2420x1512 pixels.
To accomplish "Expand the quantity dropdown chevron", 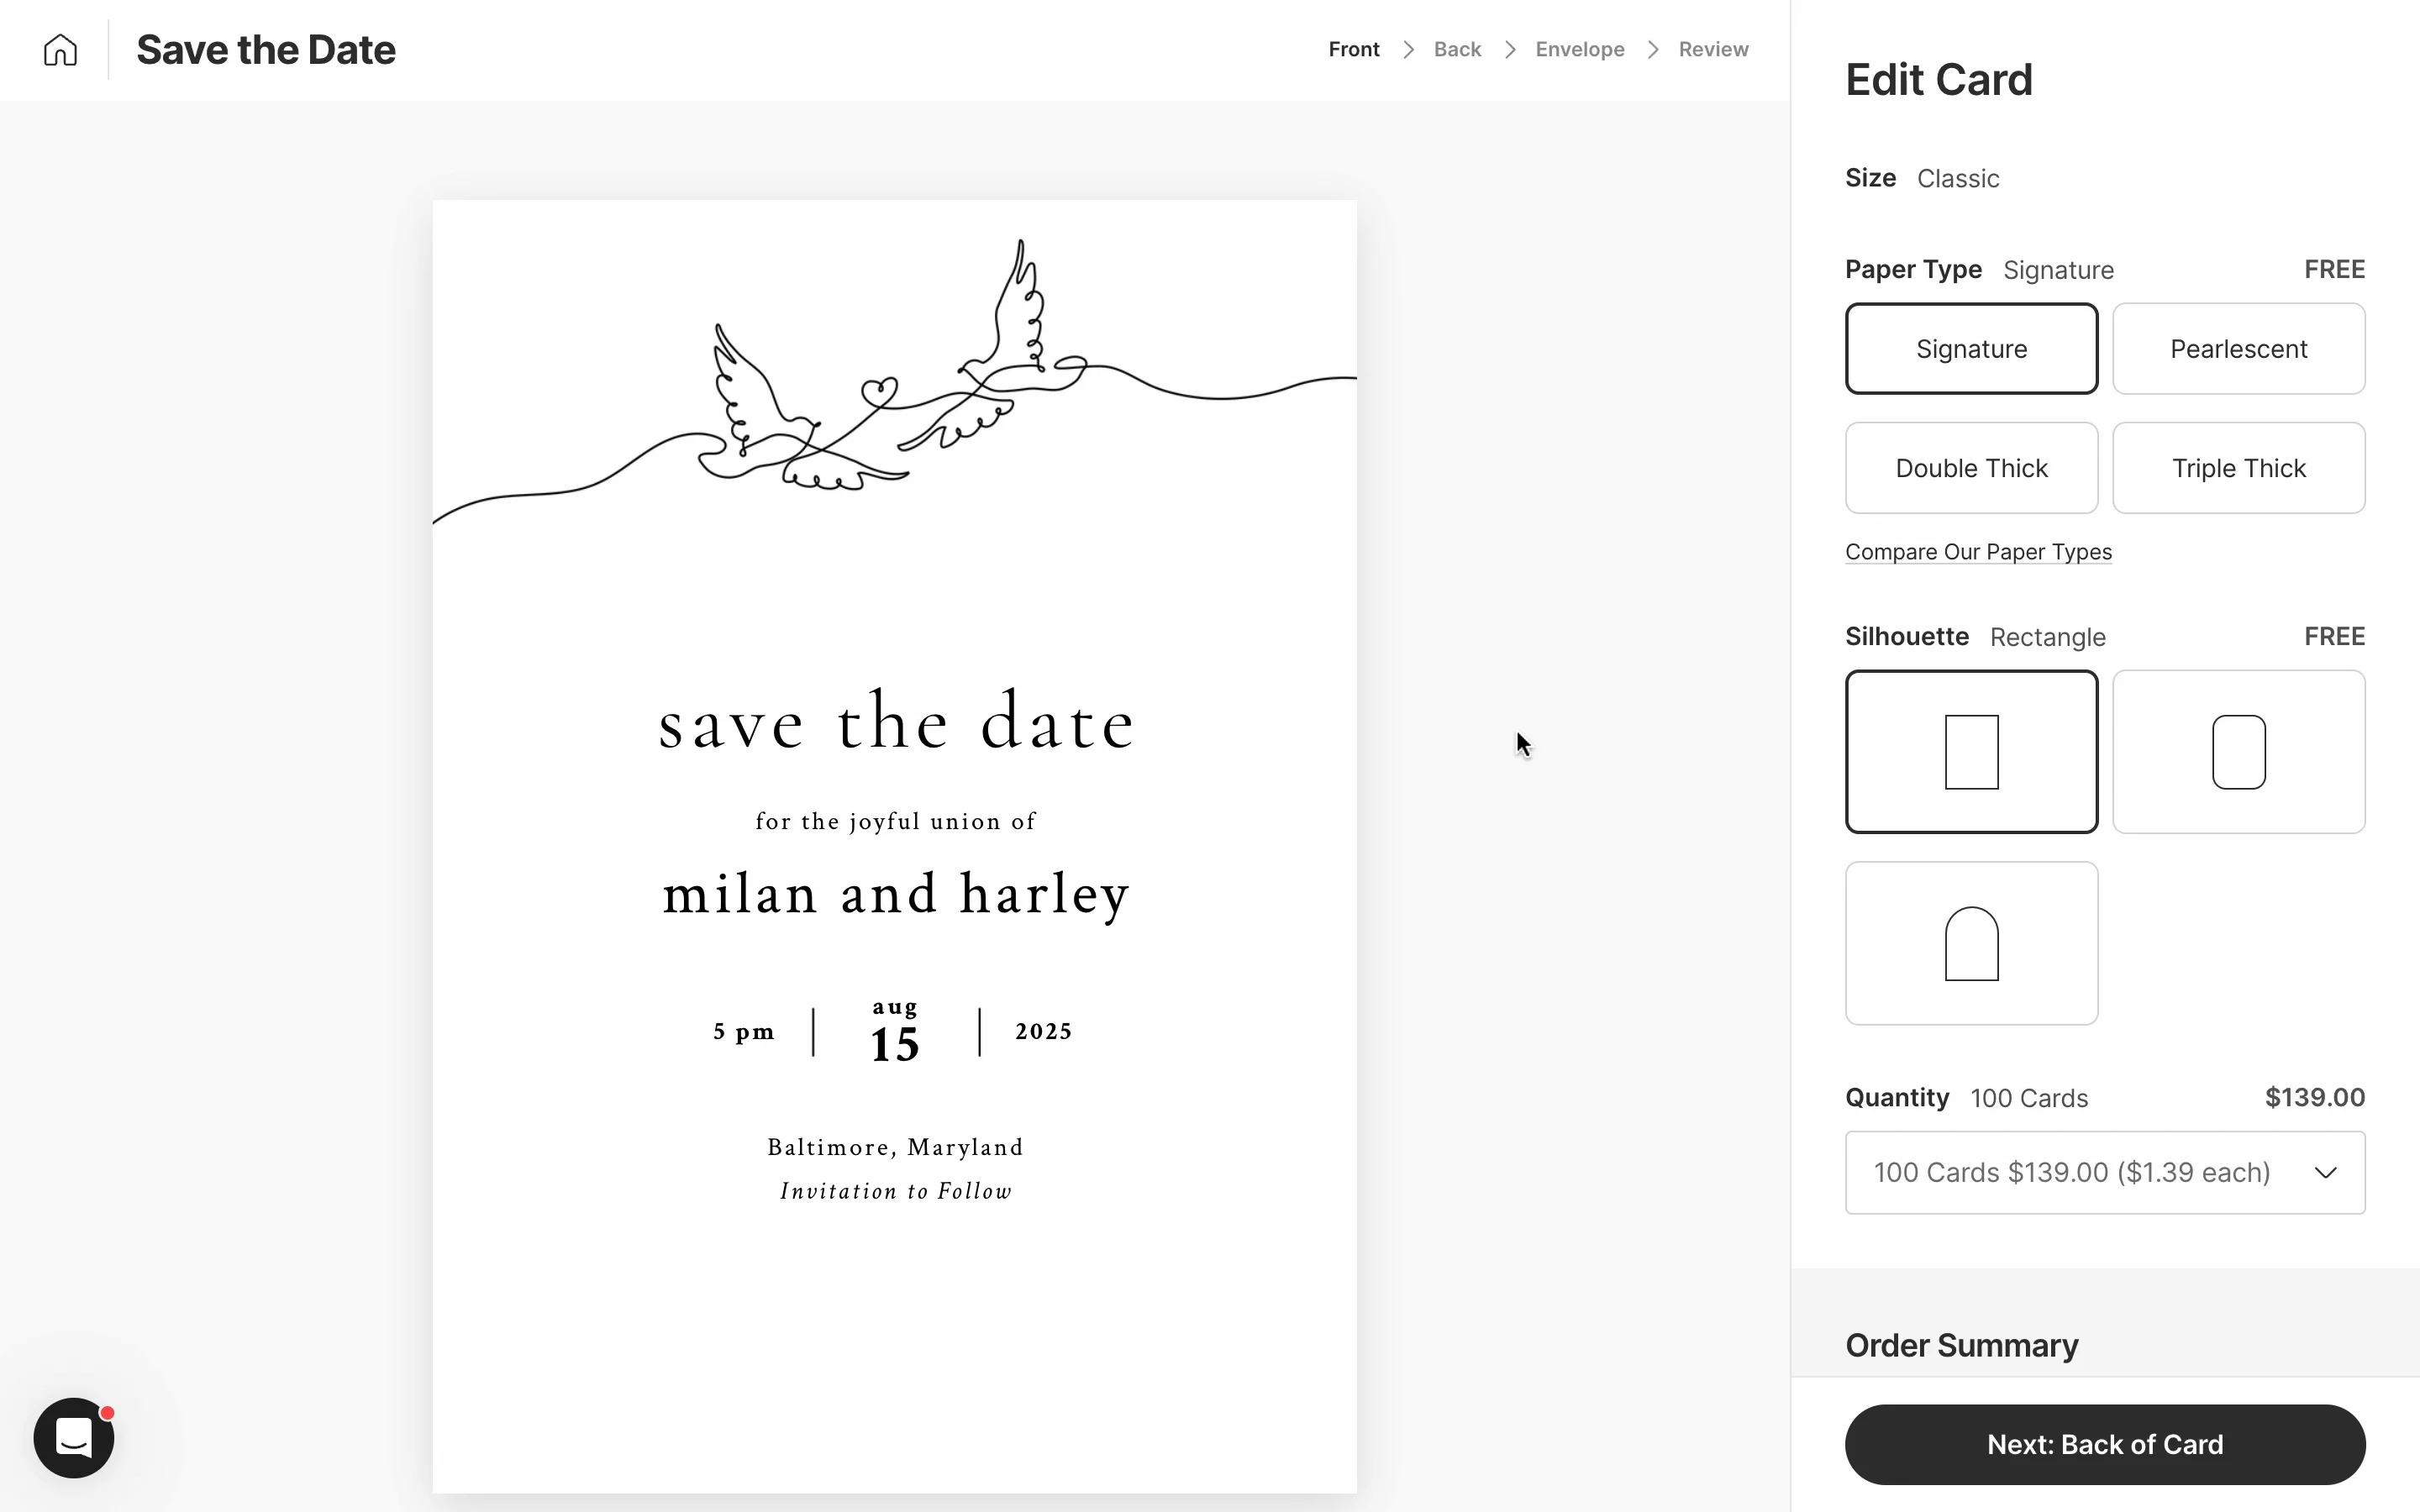I will click(2326, 1173).
